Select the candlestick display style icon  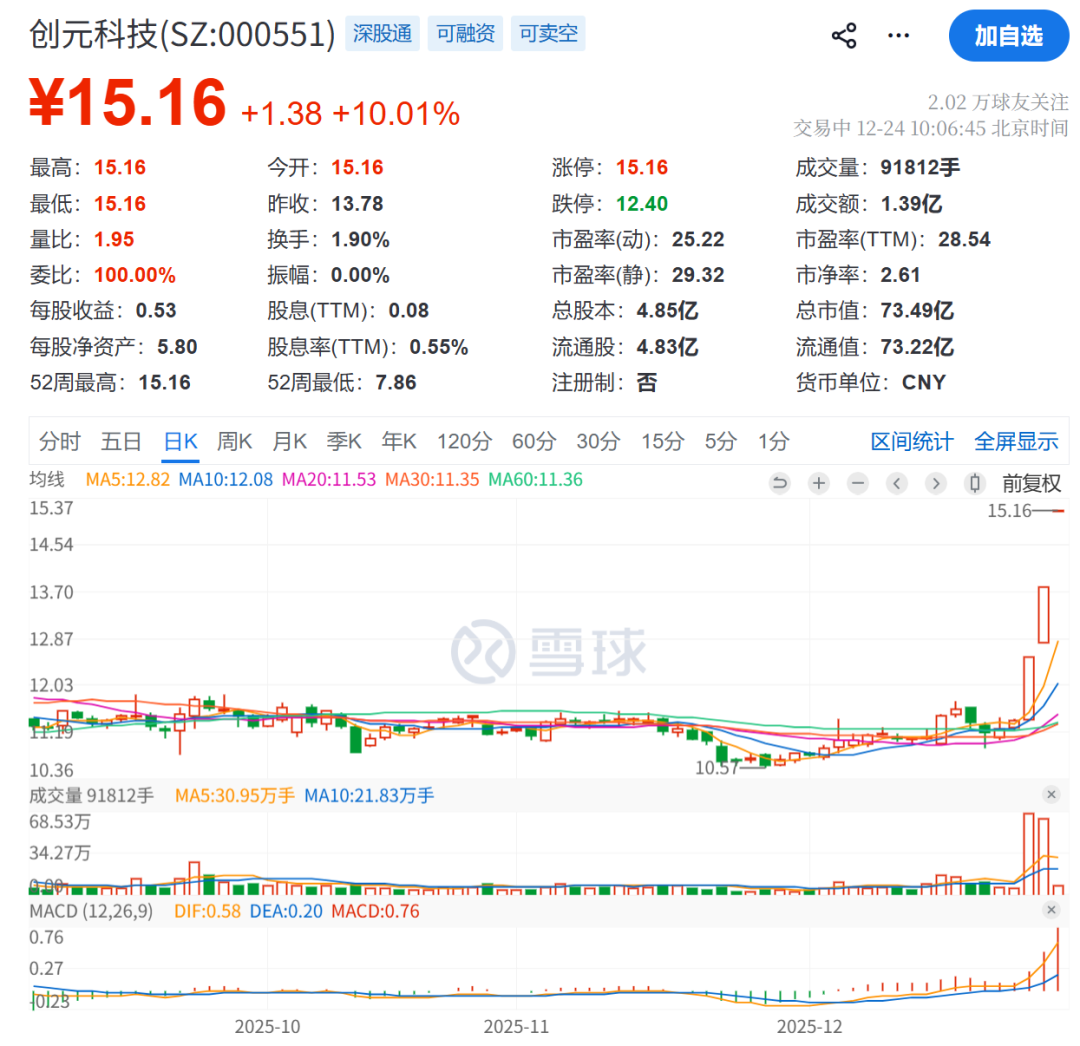coord(975,483)
